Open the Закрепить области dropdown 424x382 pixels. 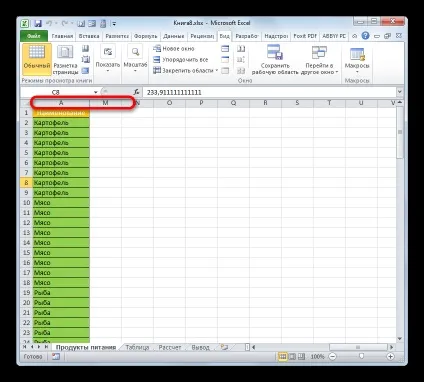pos(185,71)
